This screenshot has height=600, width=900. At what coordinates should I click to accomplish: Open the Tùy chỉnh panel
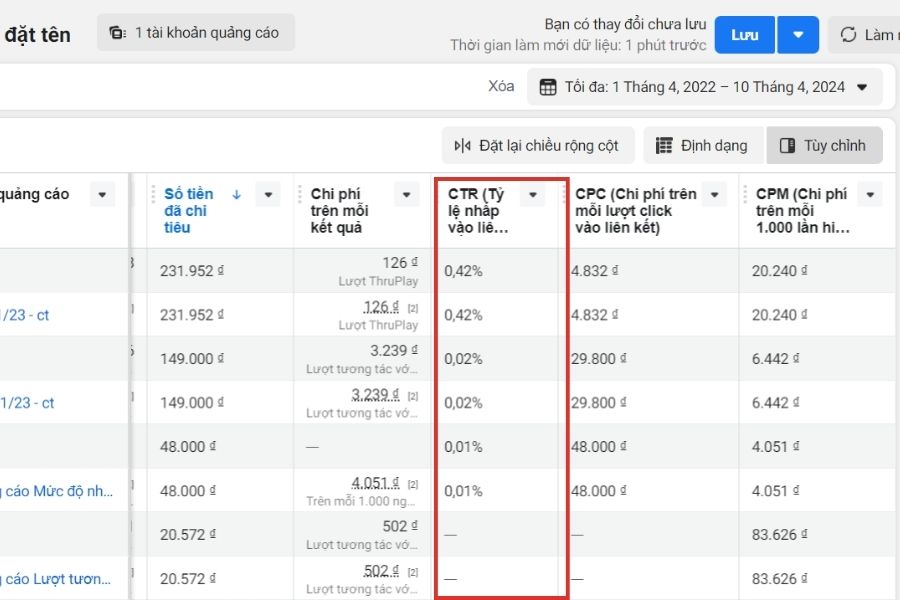click(x=824, y=145)
